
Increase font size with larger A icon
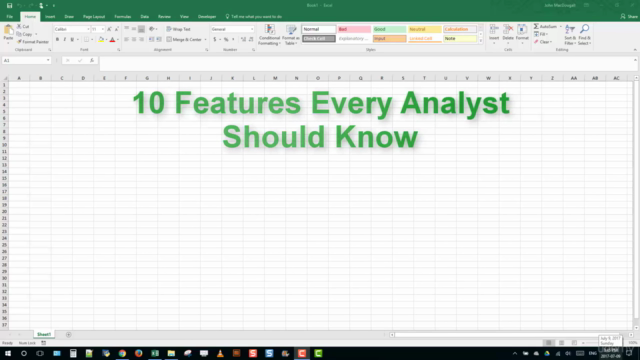[109, 29]
